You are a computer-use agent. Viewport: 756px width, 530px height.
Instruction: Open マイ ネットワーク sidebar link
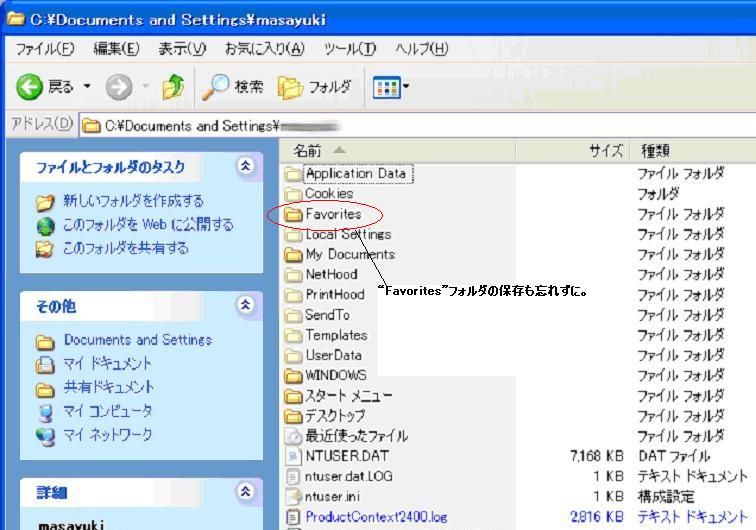tap(108, 435)
